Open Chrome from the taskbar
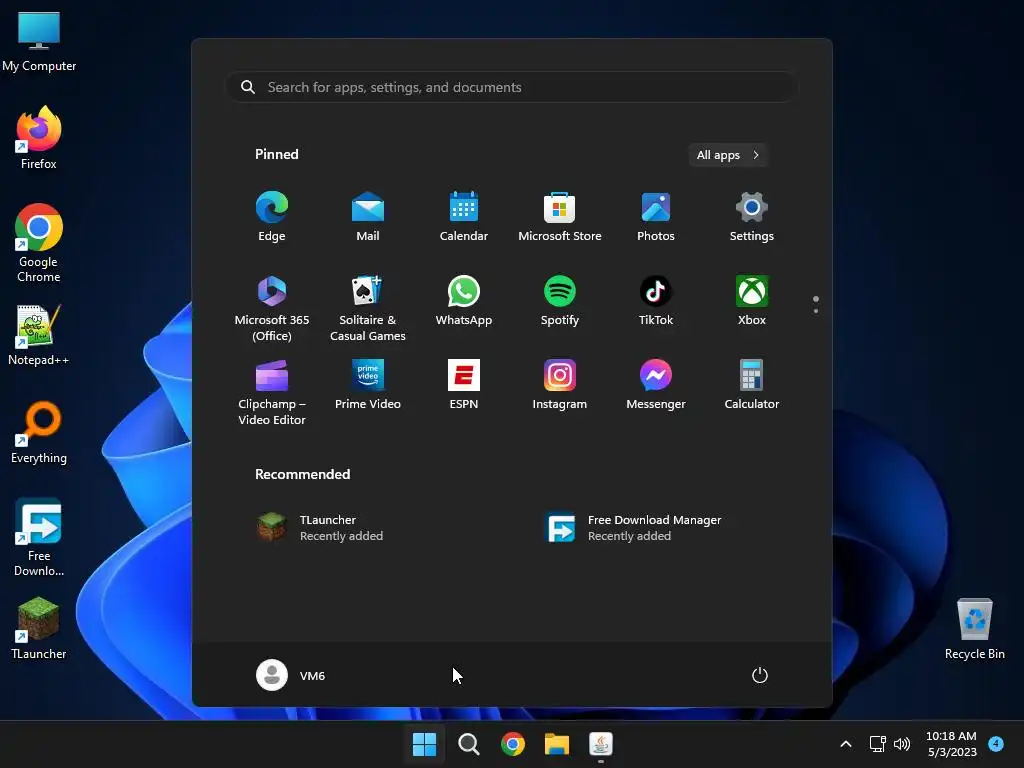1024x768 pixels. point(513,744)
